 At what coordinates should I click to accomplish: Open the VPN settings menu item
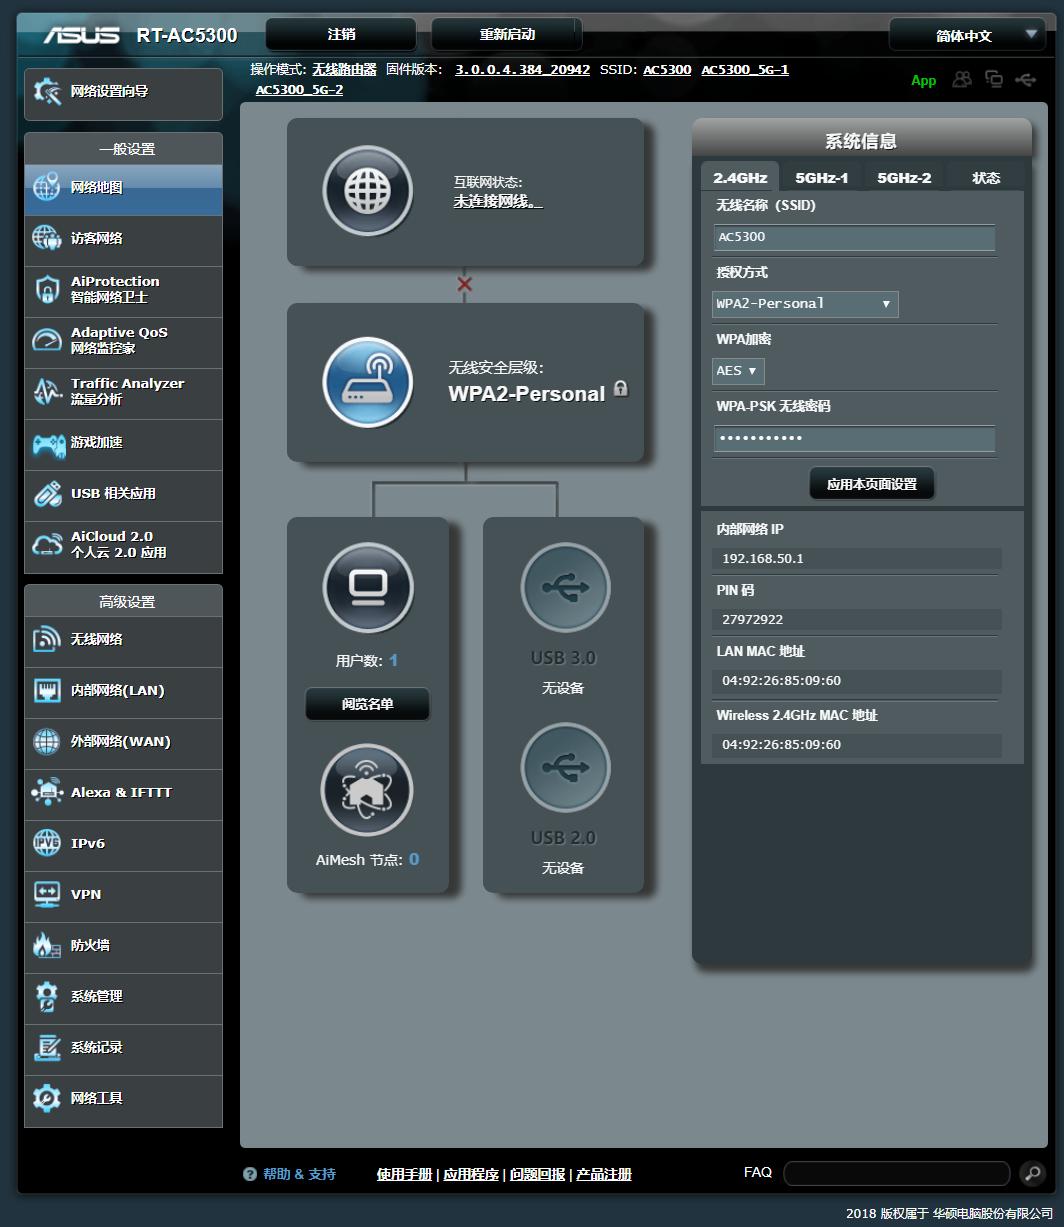point(124,894)
